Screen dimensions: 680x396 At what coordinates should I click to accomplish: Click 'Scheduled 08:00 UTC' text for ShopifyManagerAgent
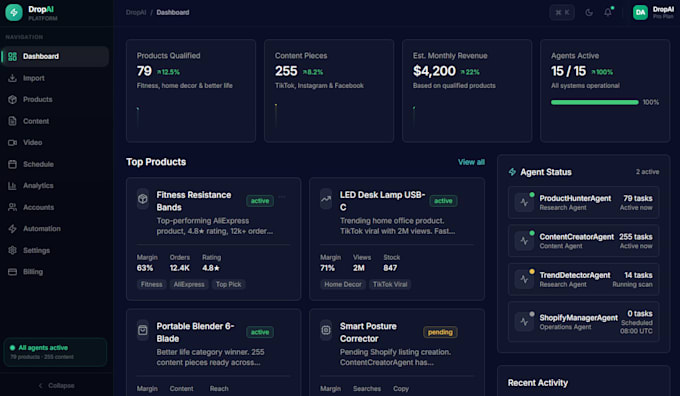pyautogui.click(x=636, y=327)
